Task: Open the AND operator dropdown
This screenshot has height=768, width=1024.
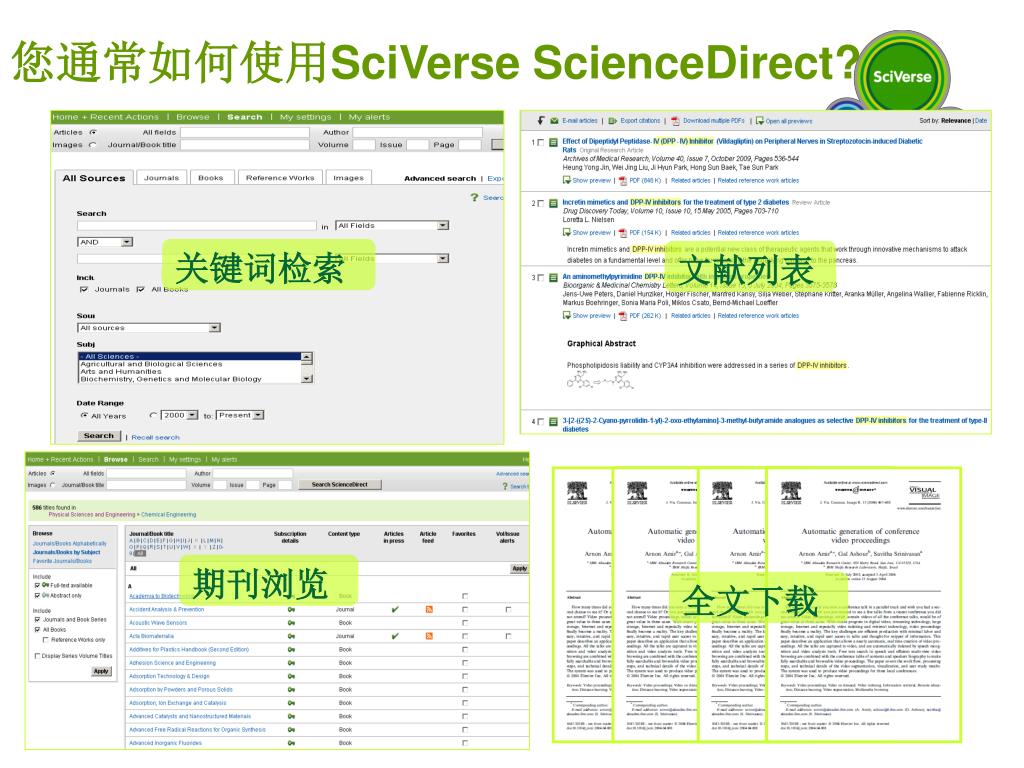Action: pyautogui.click(x=105, y=242)
